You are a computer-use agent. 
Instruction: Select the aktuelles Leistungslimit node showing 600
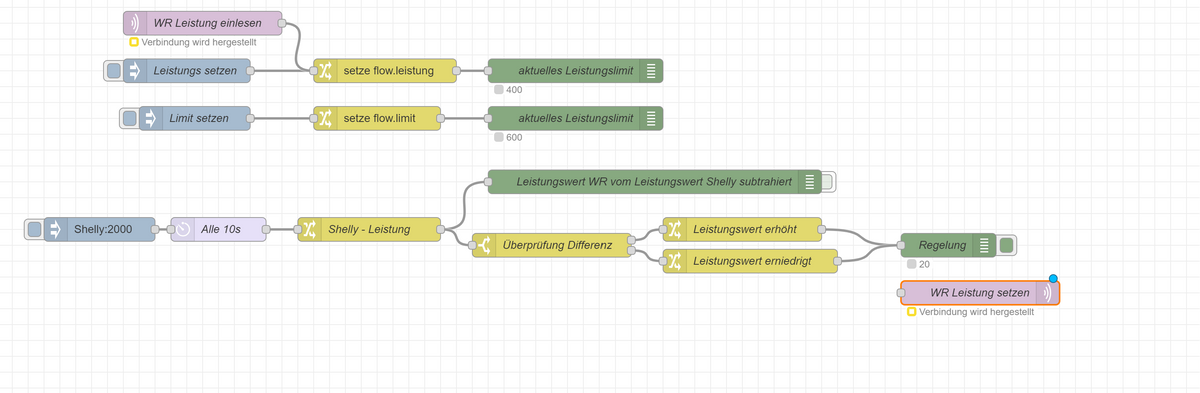click(575, 119)
